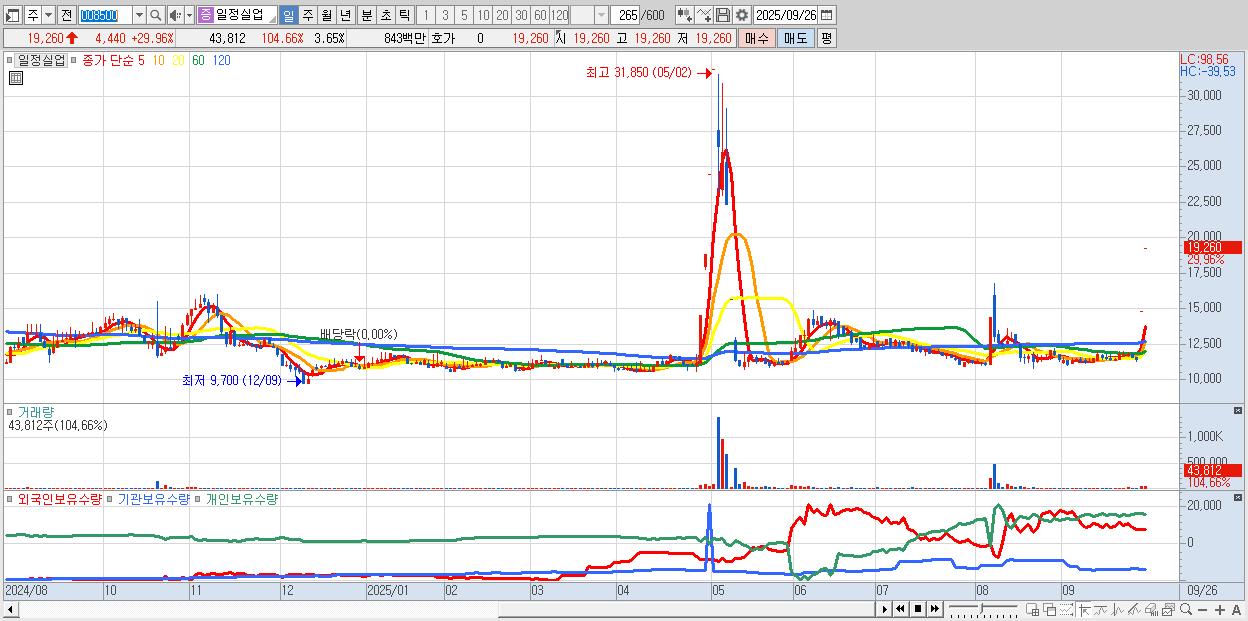Switch to minute 분 chart period
1248x621 pixels.
(366, 15)
